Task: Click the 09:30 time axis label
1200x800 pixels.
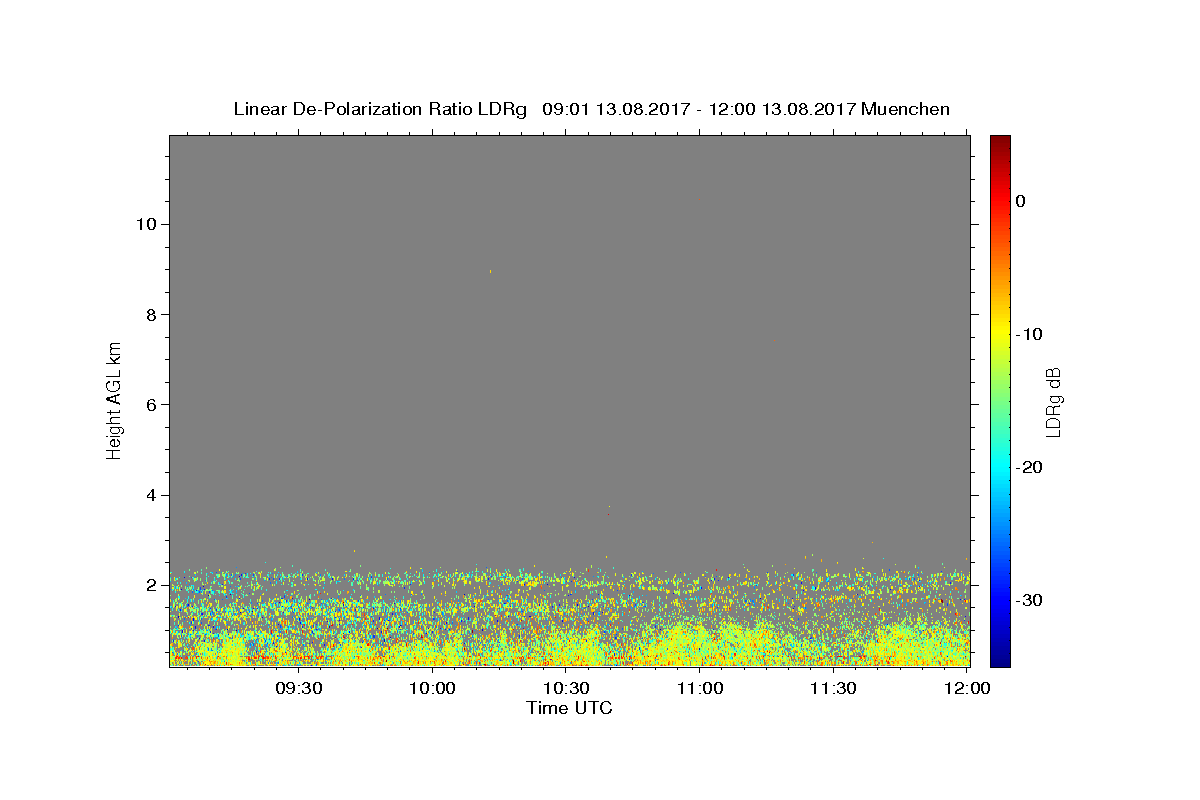Action: click(299, 688)
